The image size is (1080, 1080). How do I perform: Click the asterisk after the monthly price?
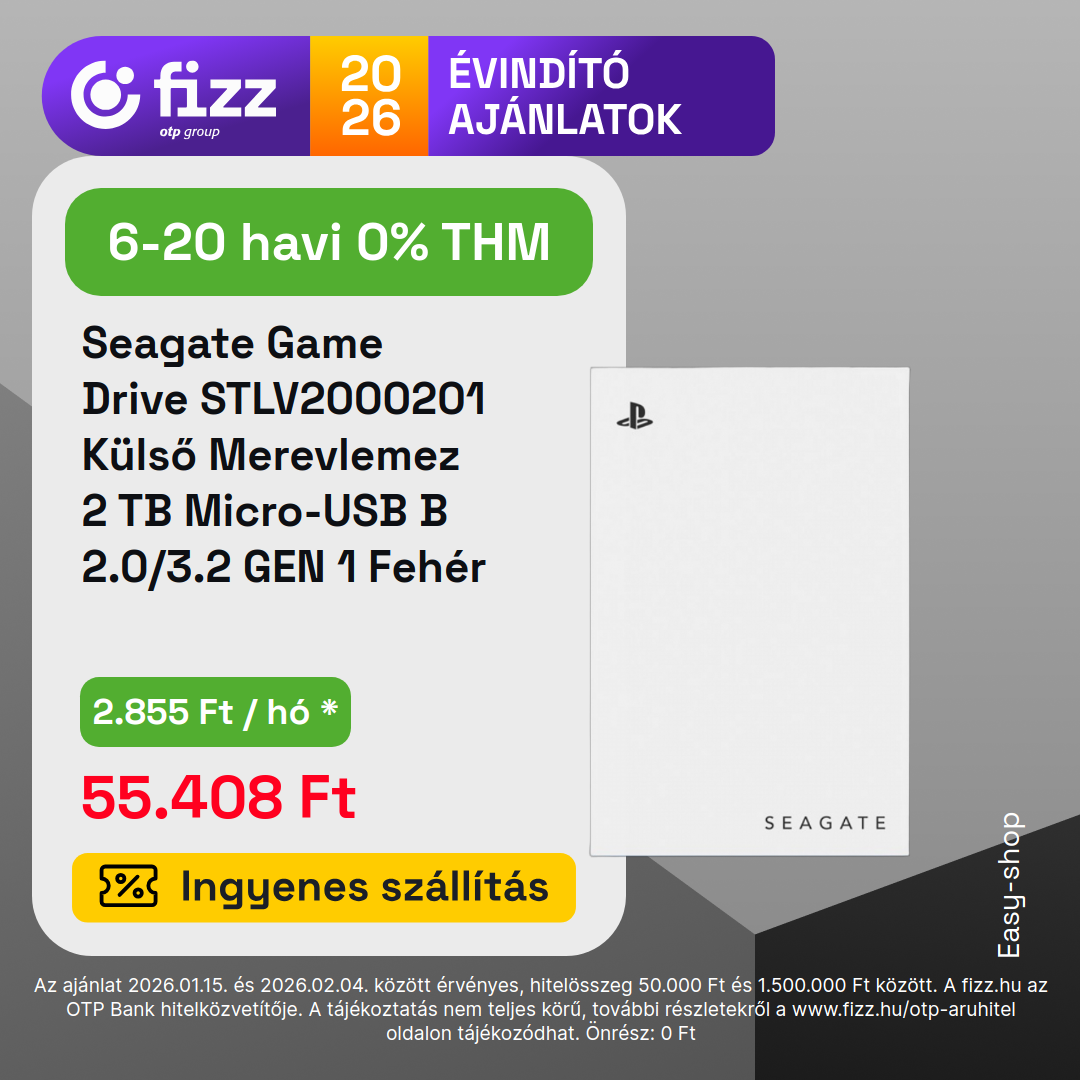pyautogui.click(x=329, y=712)
